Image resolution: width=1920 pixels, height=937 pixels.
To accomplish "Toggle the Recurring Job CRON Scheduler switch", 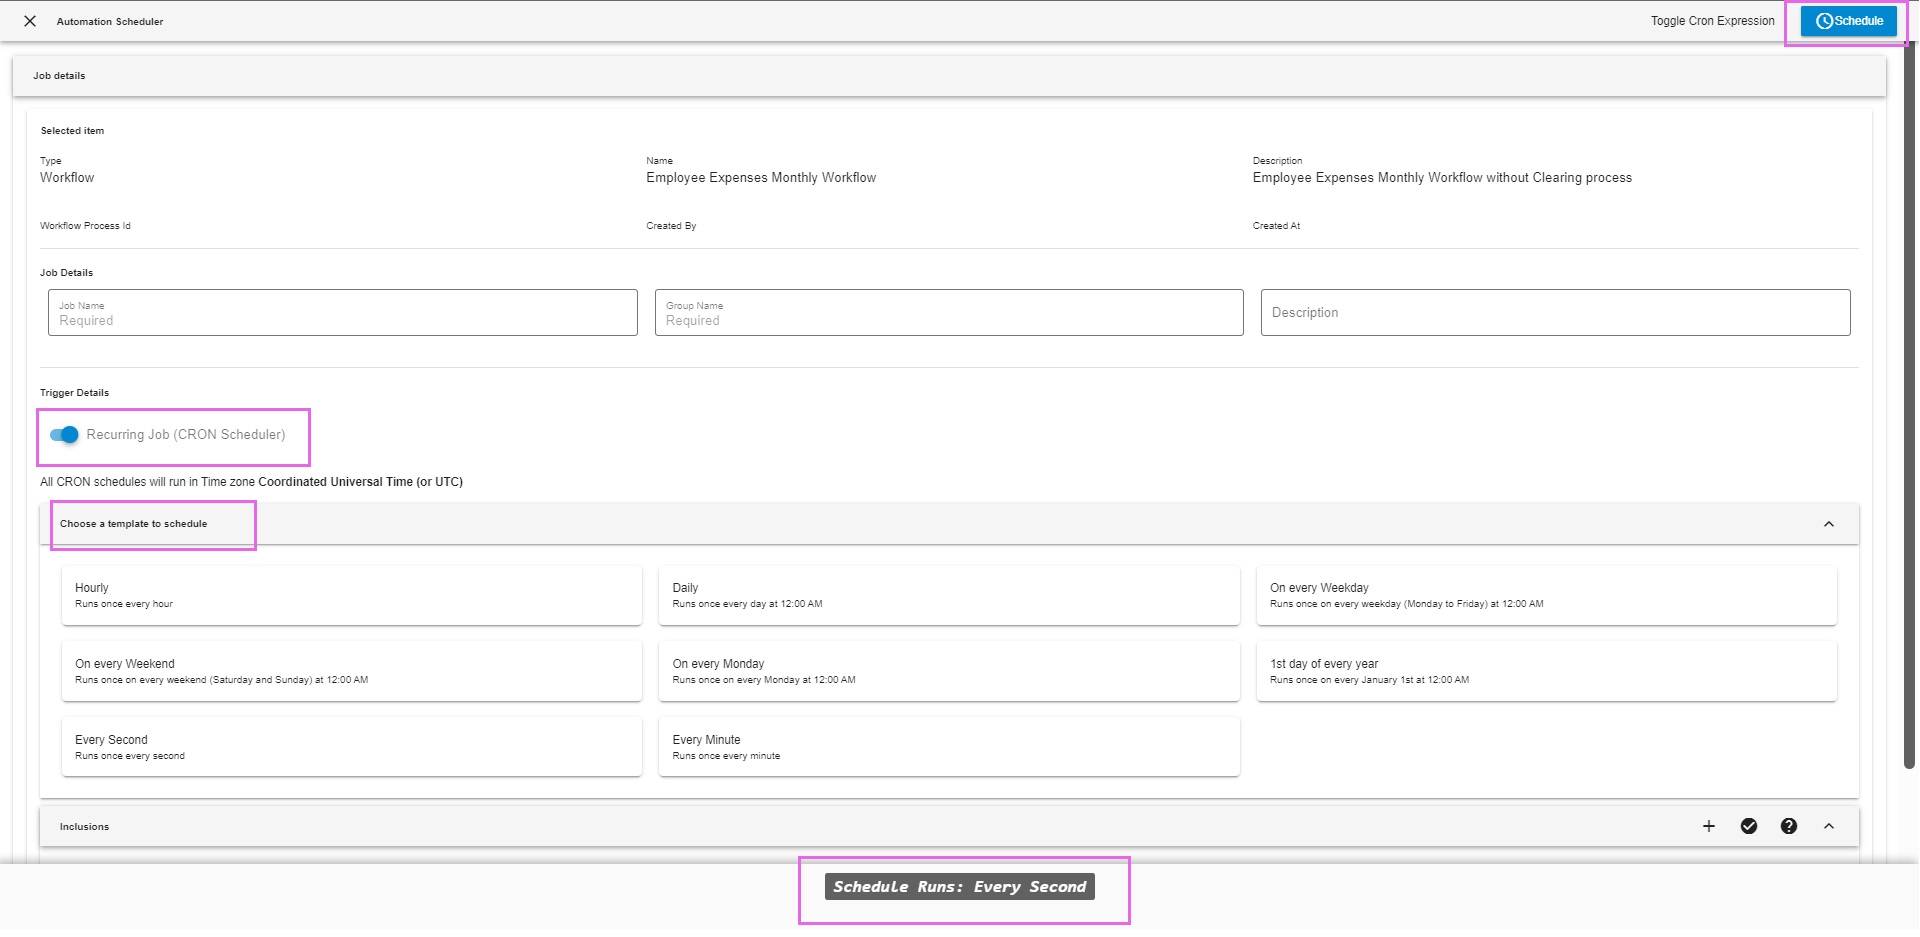I will point(64,435).
